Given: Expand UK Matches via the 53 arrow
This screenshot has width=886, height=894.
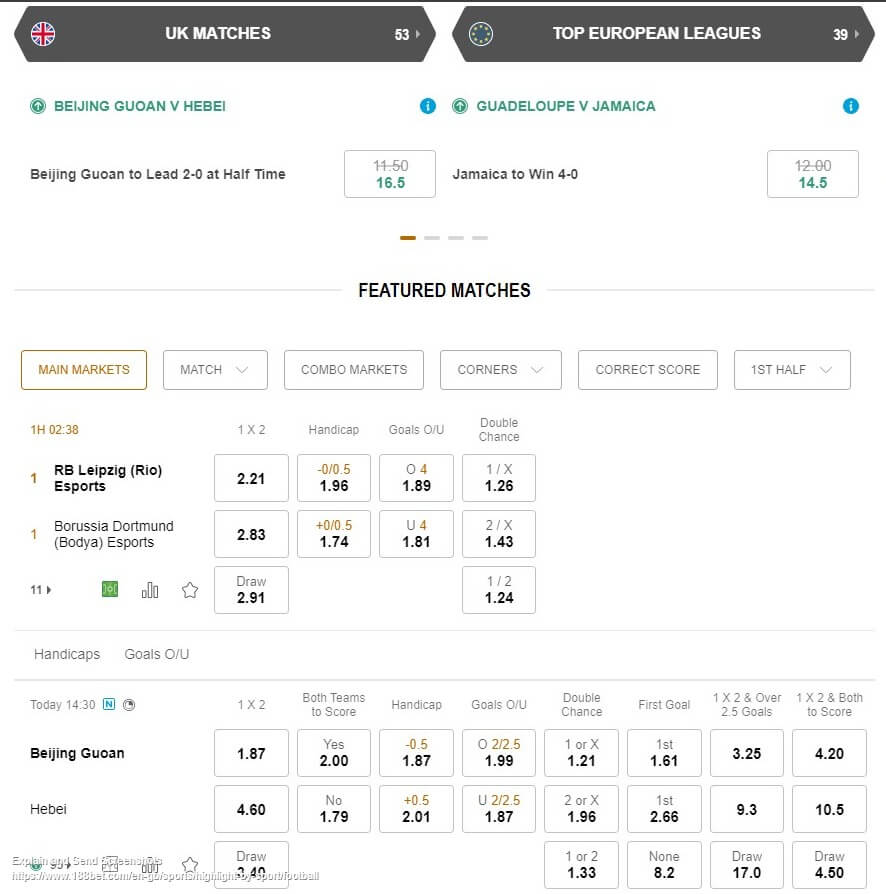Looking at the screenshot, I should coord(407,34).
